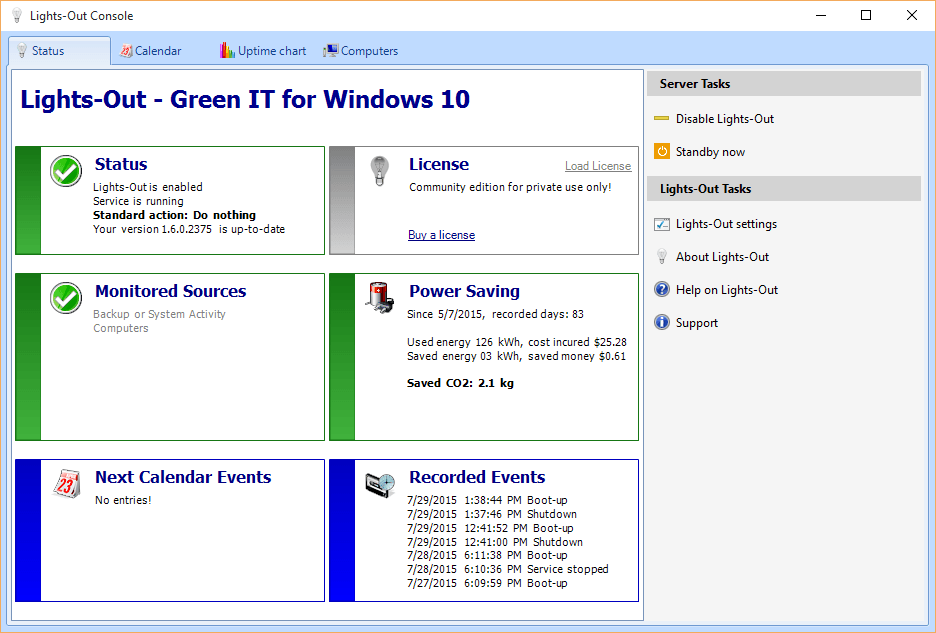
Task: Close the Lights-Out Console window
Action: (912, 16)
